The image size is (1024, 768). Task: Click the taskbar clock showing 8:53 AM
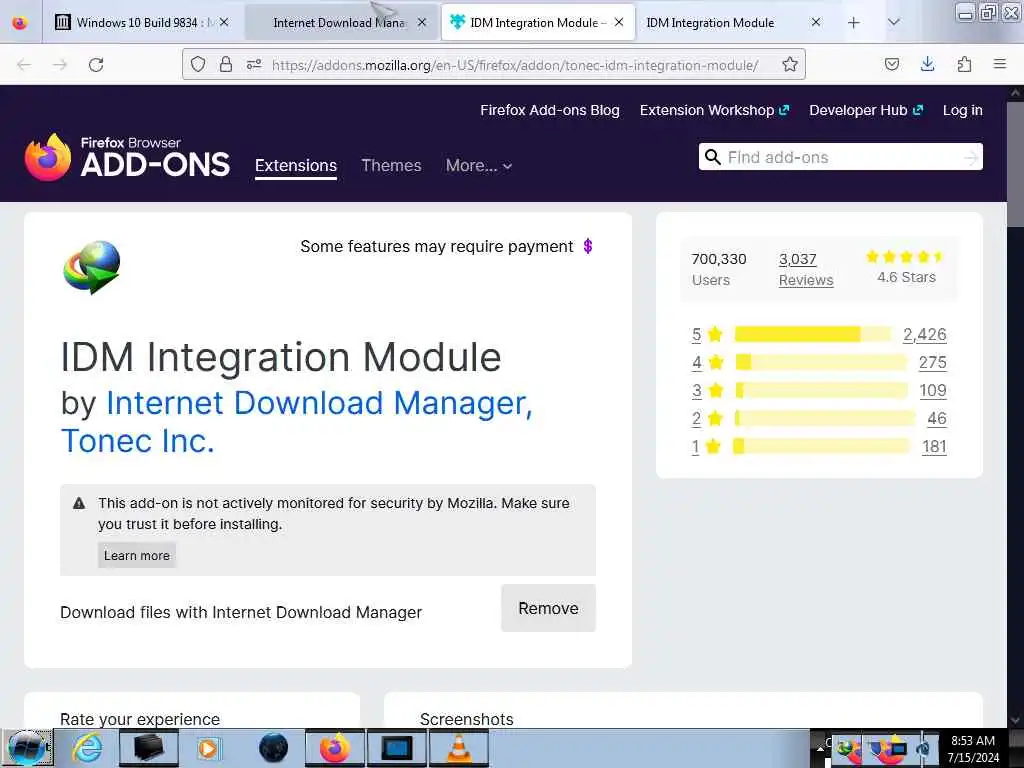(973, 749)
